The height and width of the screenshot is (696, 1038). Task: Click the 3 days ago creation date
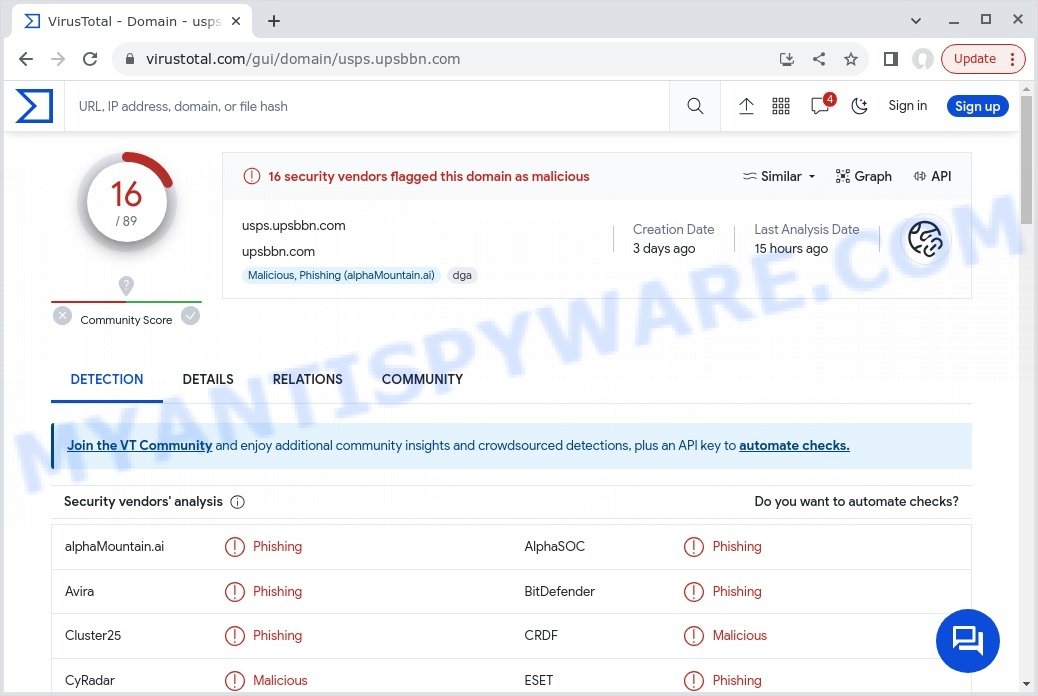tap(663, 248)
